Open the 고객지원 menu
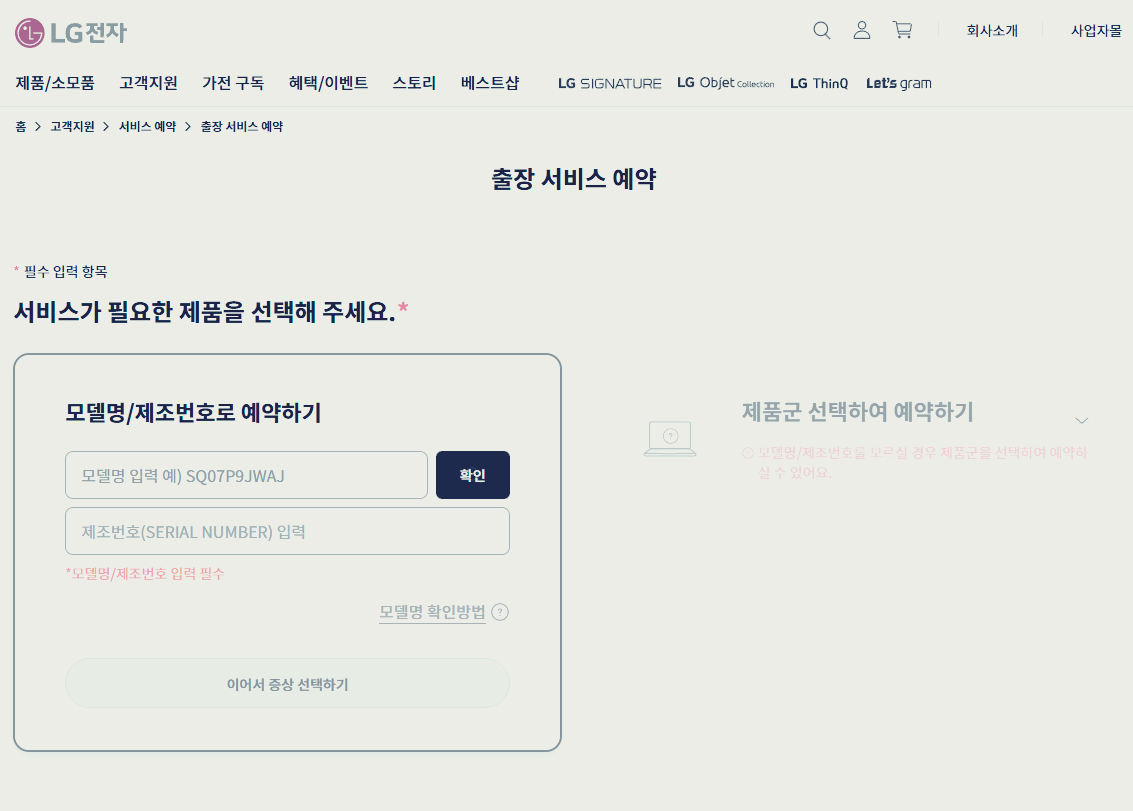This screenshot has height=811, width=1133. 148,83
